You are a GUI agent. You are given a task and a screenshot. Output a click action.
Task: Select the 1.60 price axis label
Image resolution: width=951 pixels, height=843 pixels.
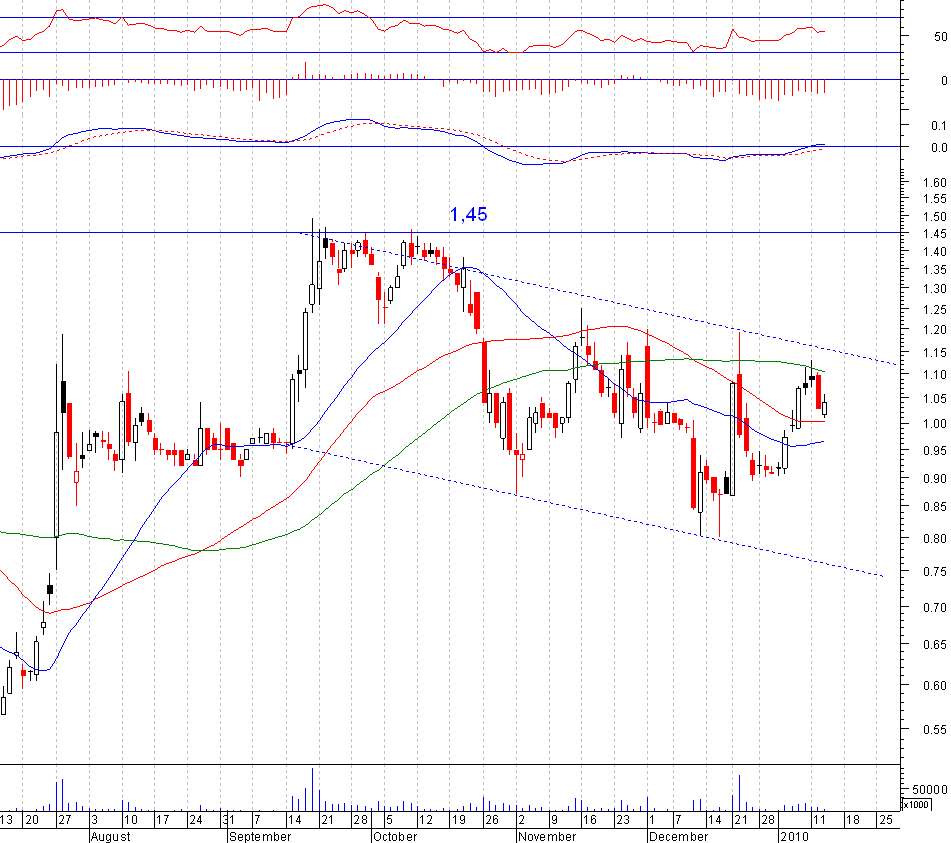coord(935,183)
